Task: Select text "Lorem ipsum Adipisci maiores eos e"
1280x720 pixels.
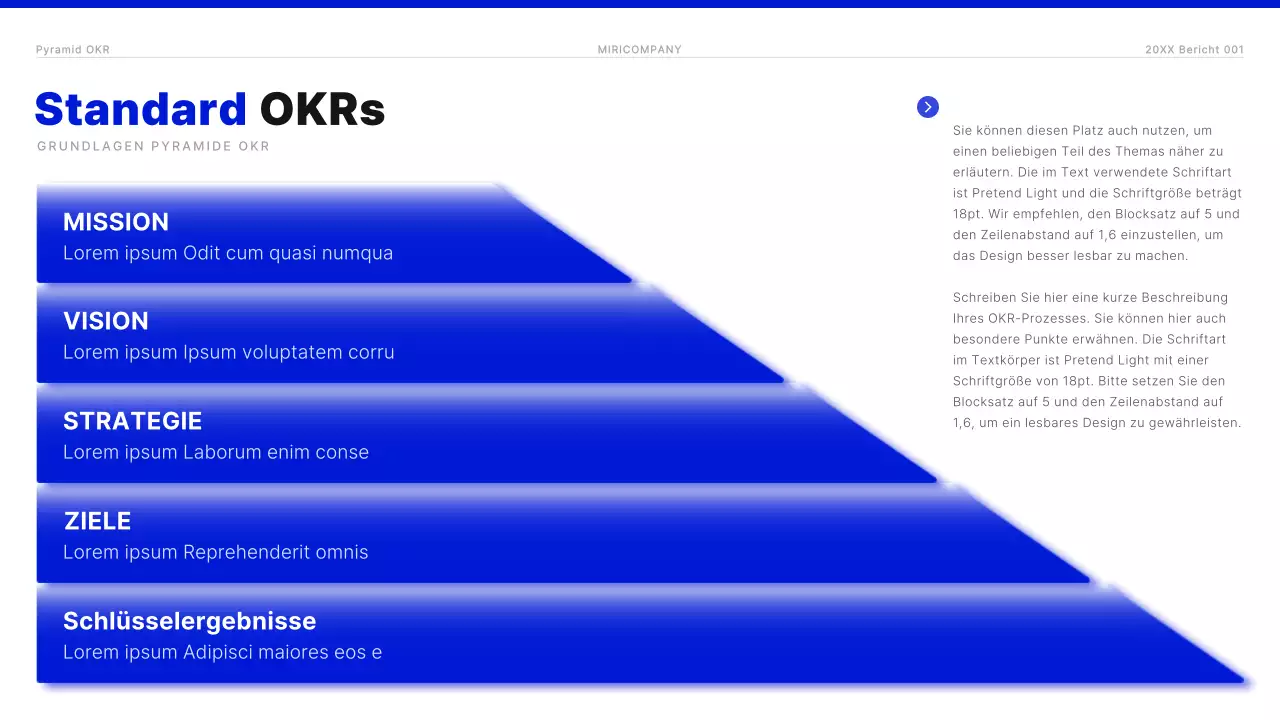Action: [x=223, y=653]
